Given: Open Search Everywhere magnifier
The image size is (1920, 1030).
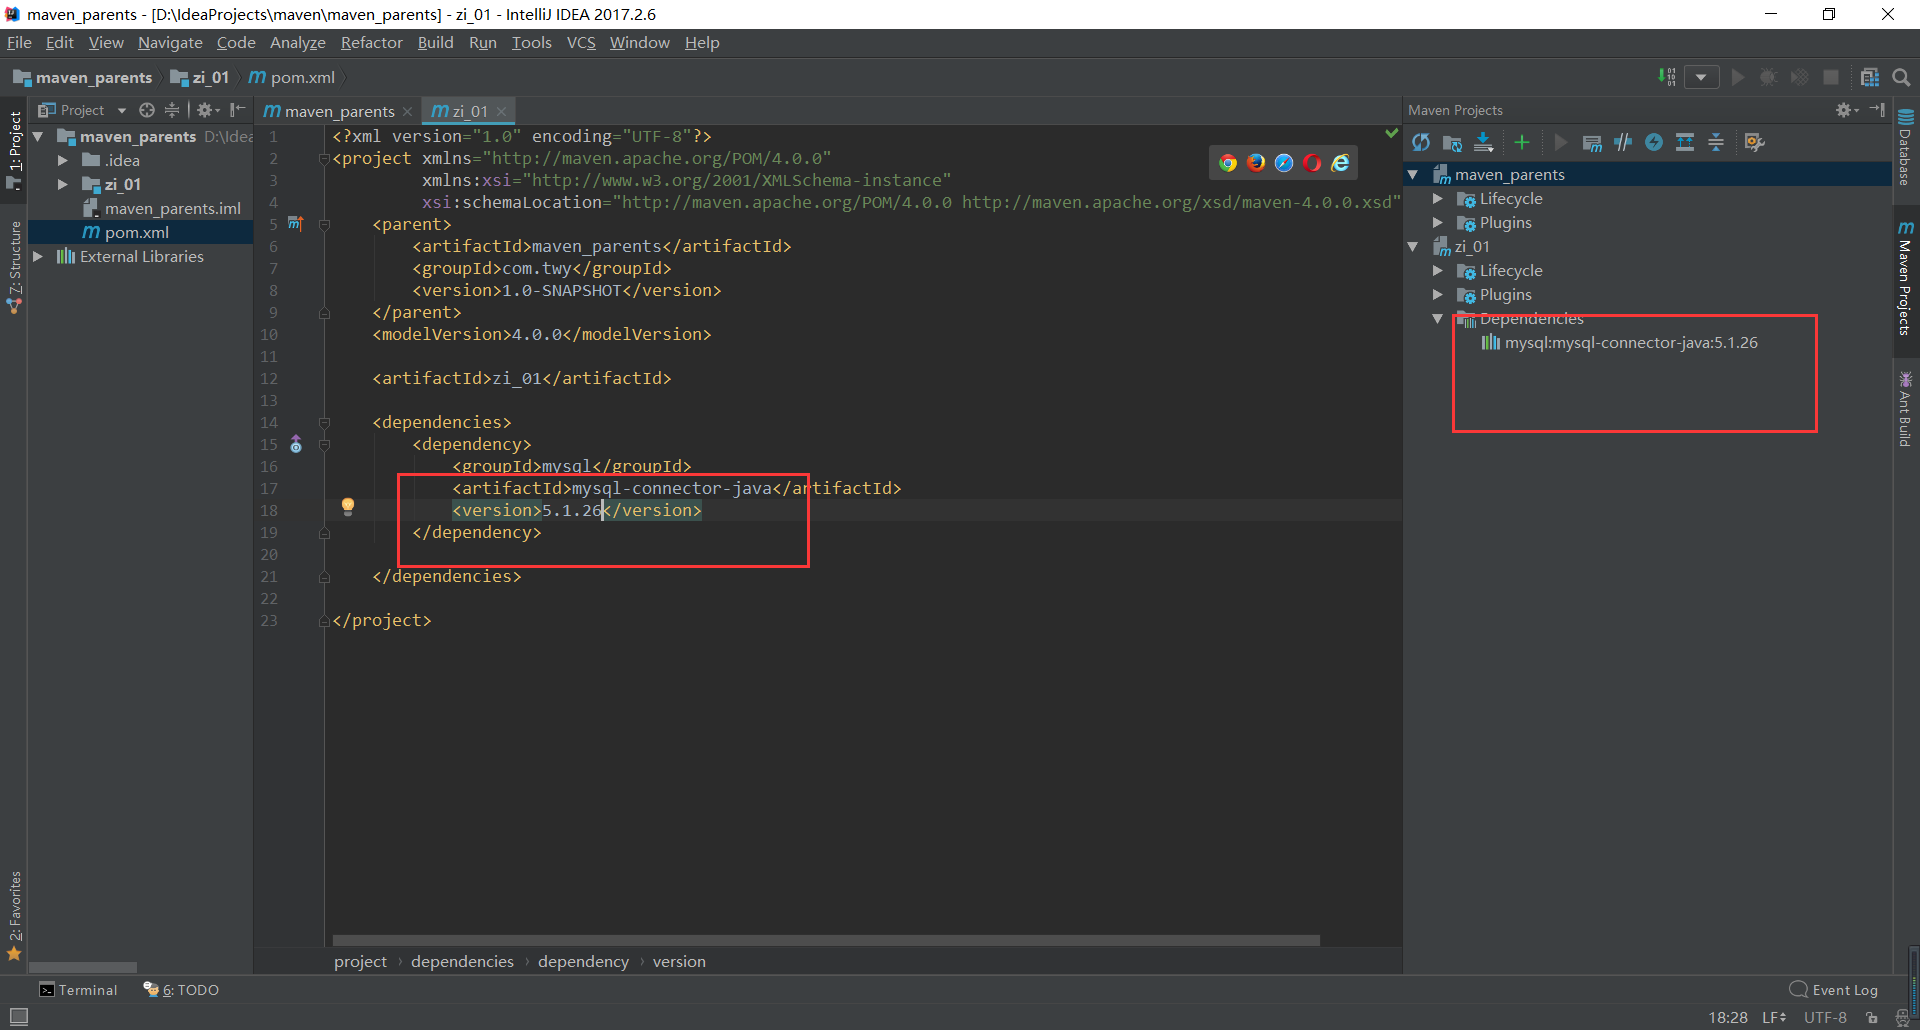Looking at the screenshot, I should pyautogui.click(x=1902, y=77).
